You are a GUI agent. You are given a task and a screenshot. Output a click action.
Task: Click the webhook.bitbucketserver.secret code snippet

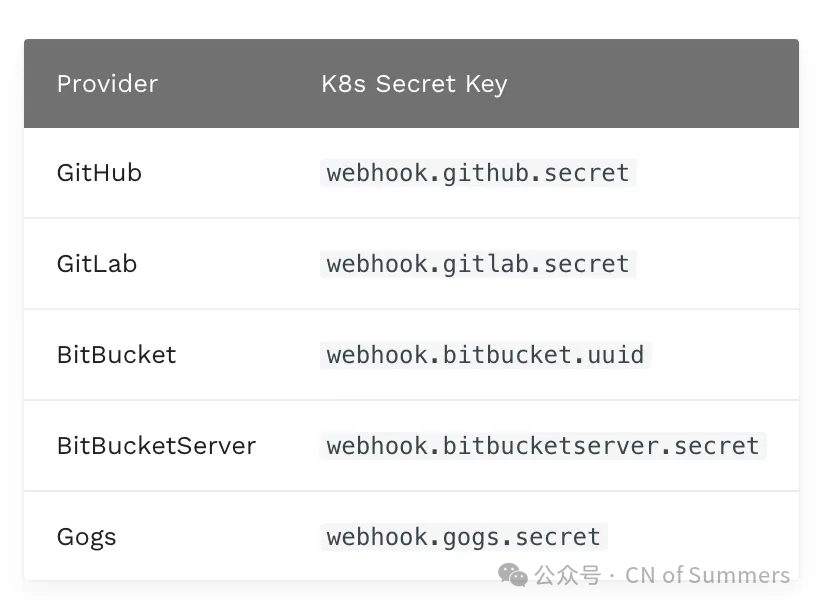(543, 446)
